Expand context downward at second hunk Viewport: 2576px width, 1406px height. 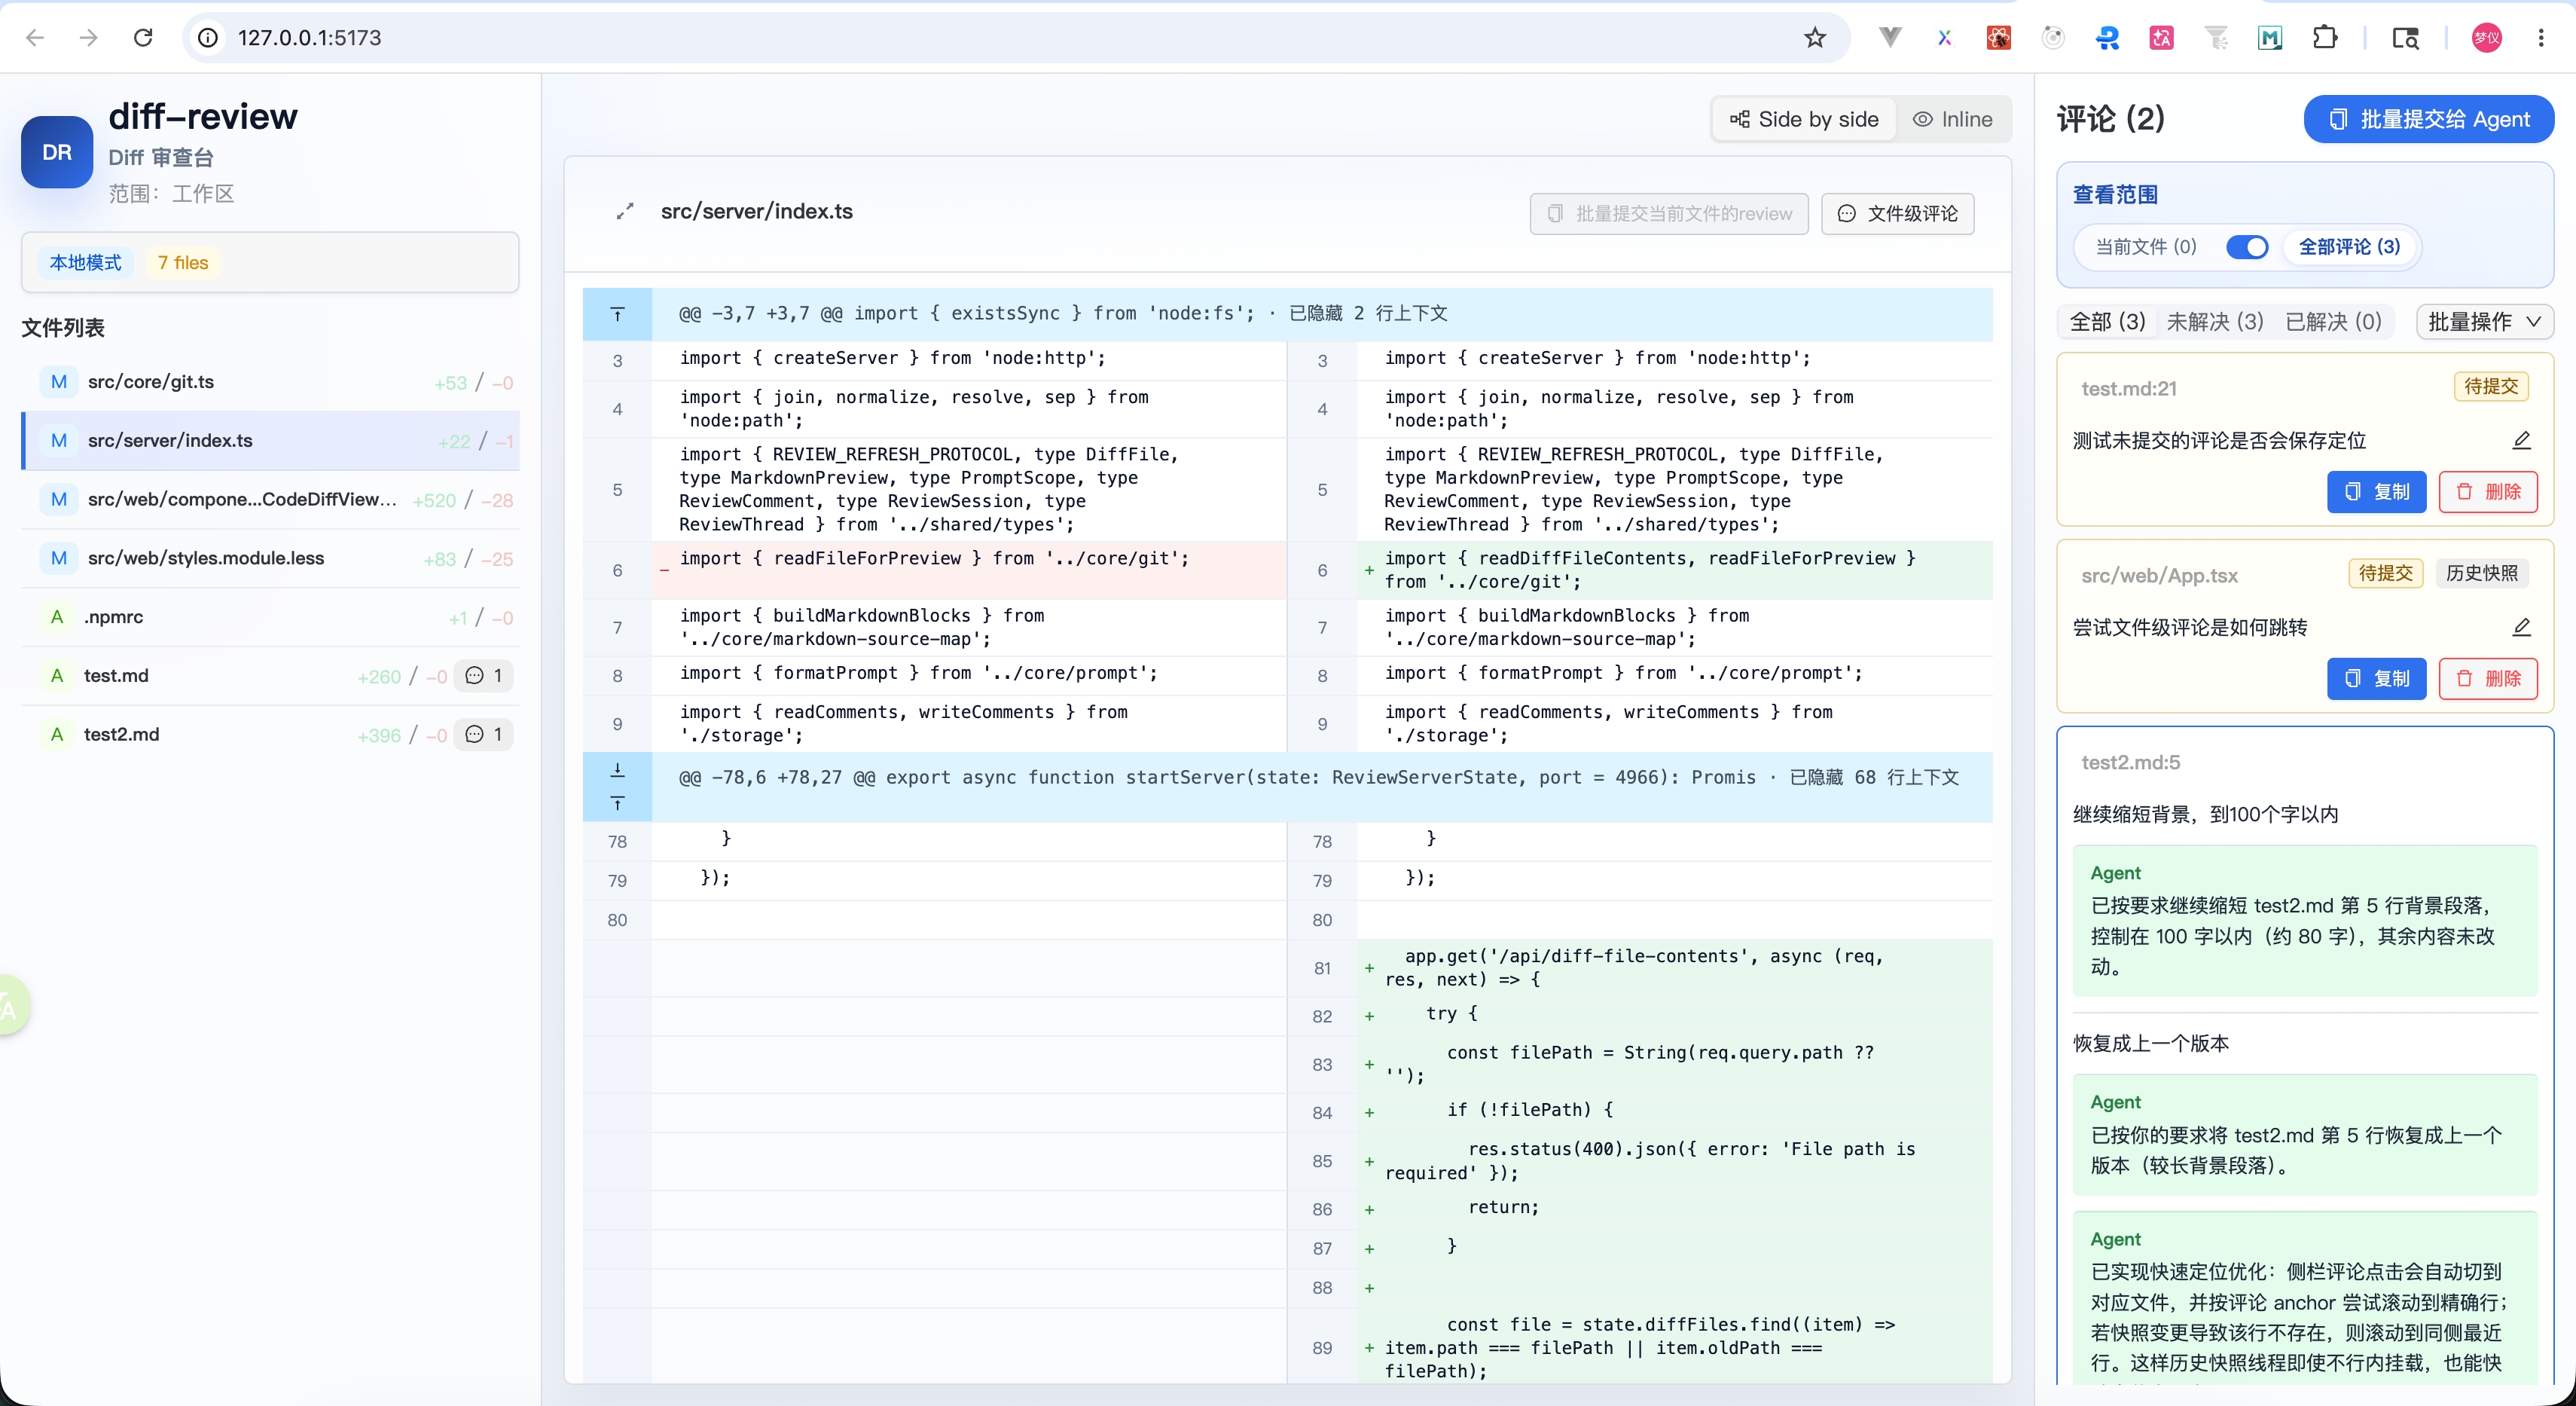tap(617, 770)
